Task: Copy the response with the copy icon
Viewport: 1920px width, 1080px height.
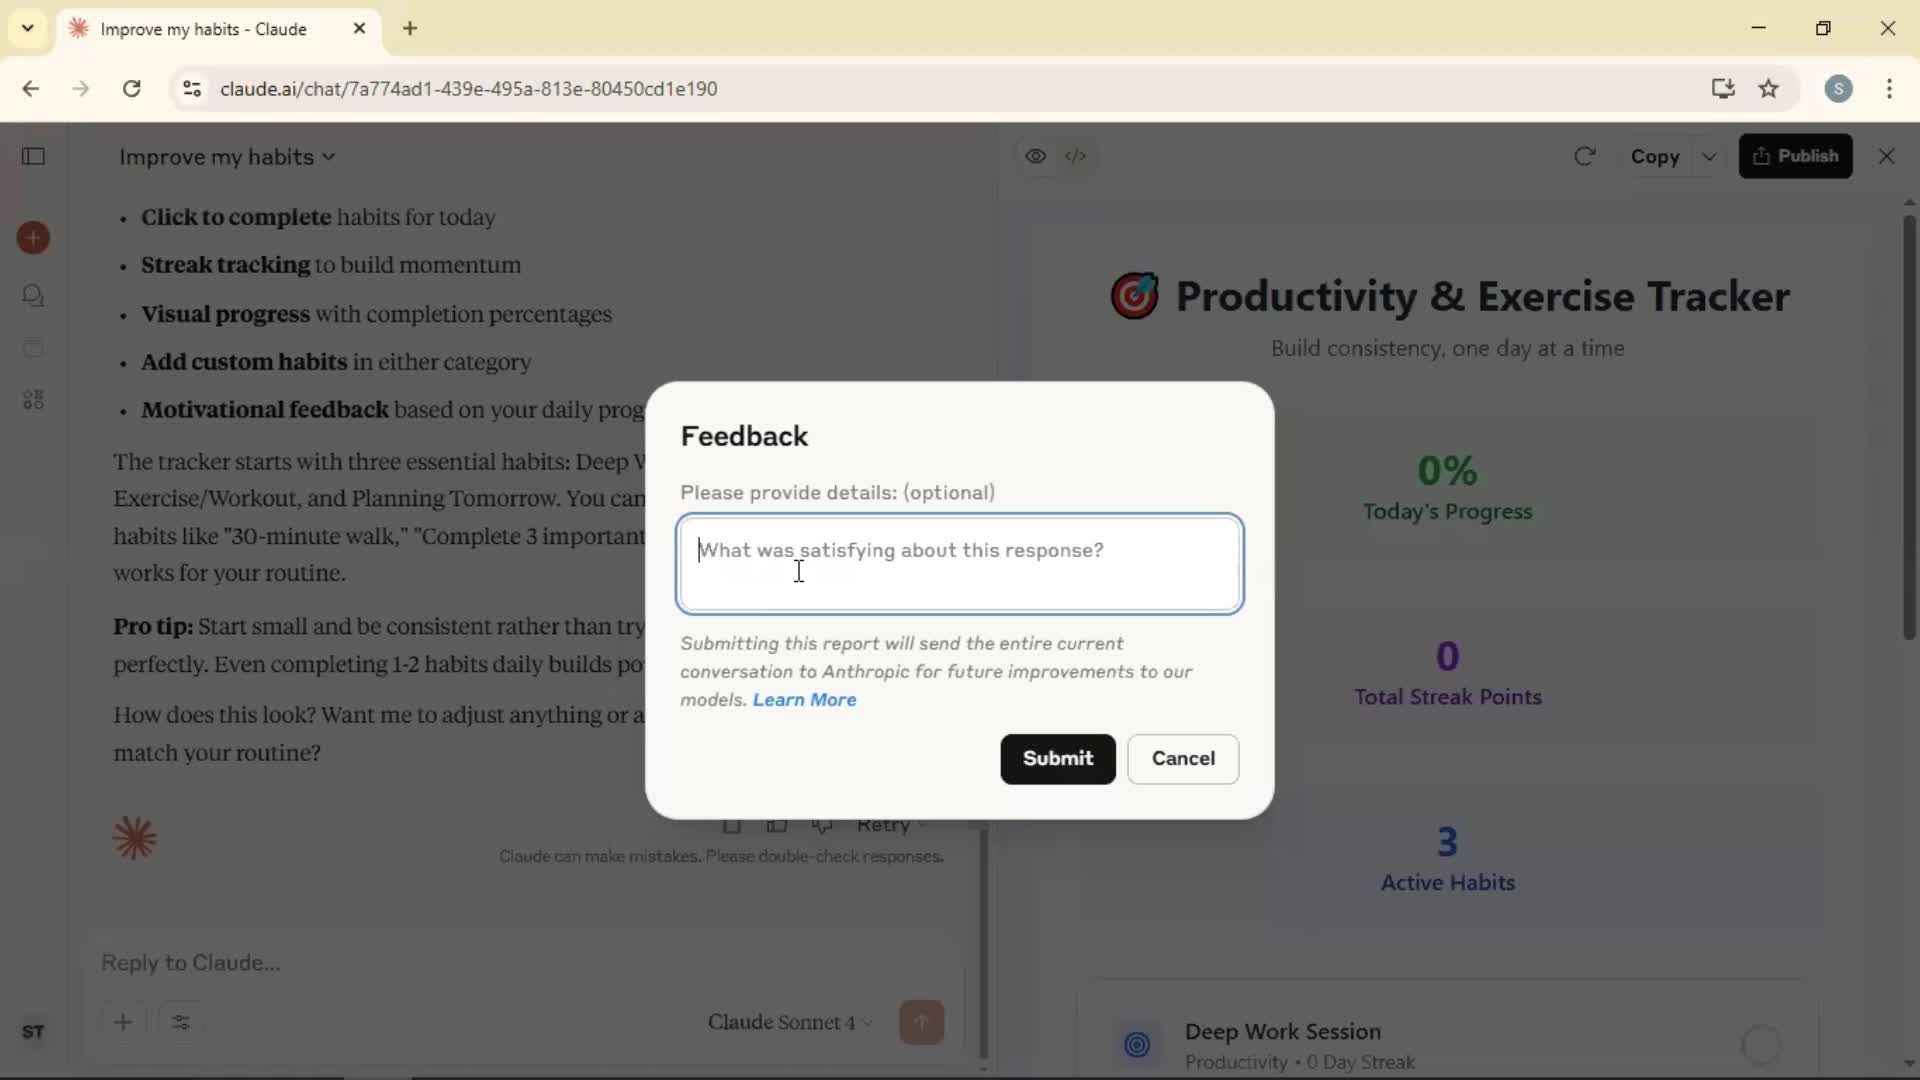Action: (x=732, y=826)
